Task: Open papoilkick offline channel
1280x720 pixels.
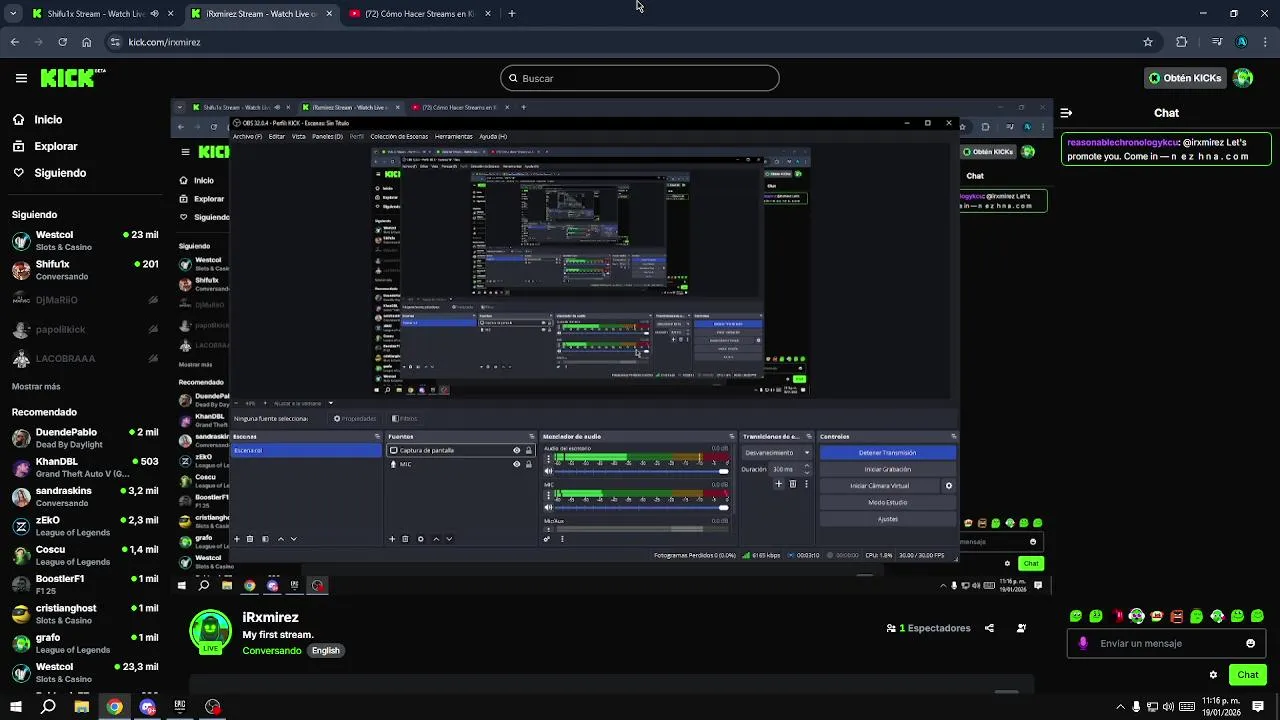Action: click(x=85, y=329)
